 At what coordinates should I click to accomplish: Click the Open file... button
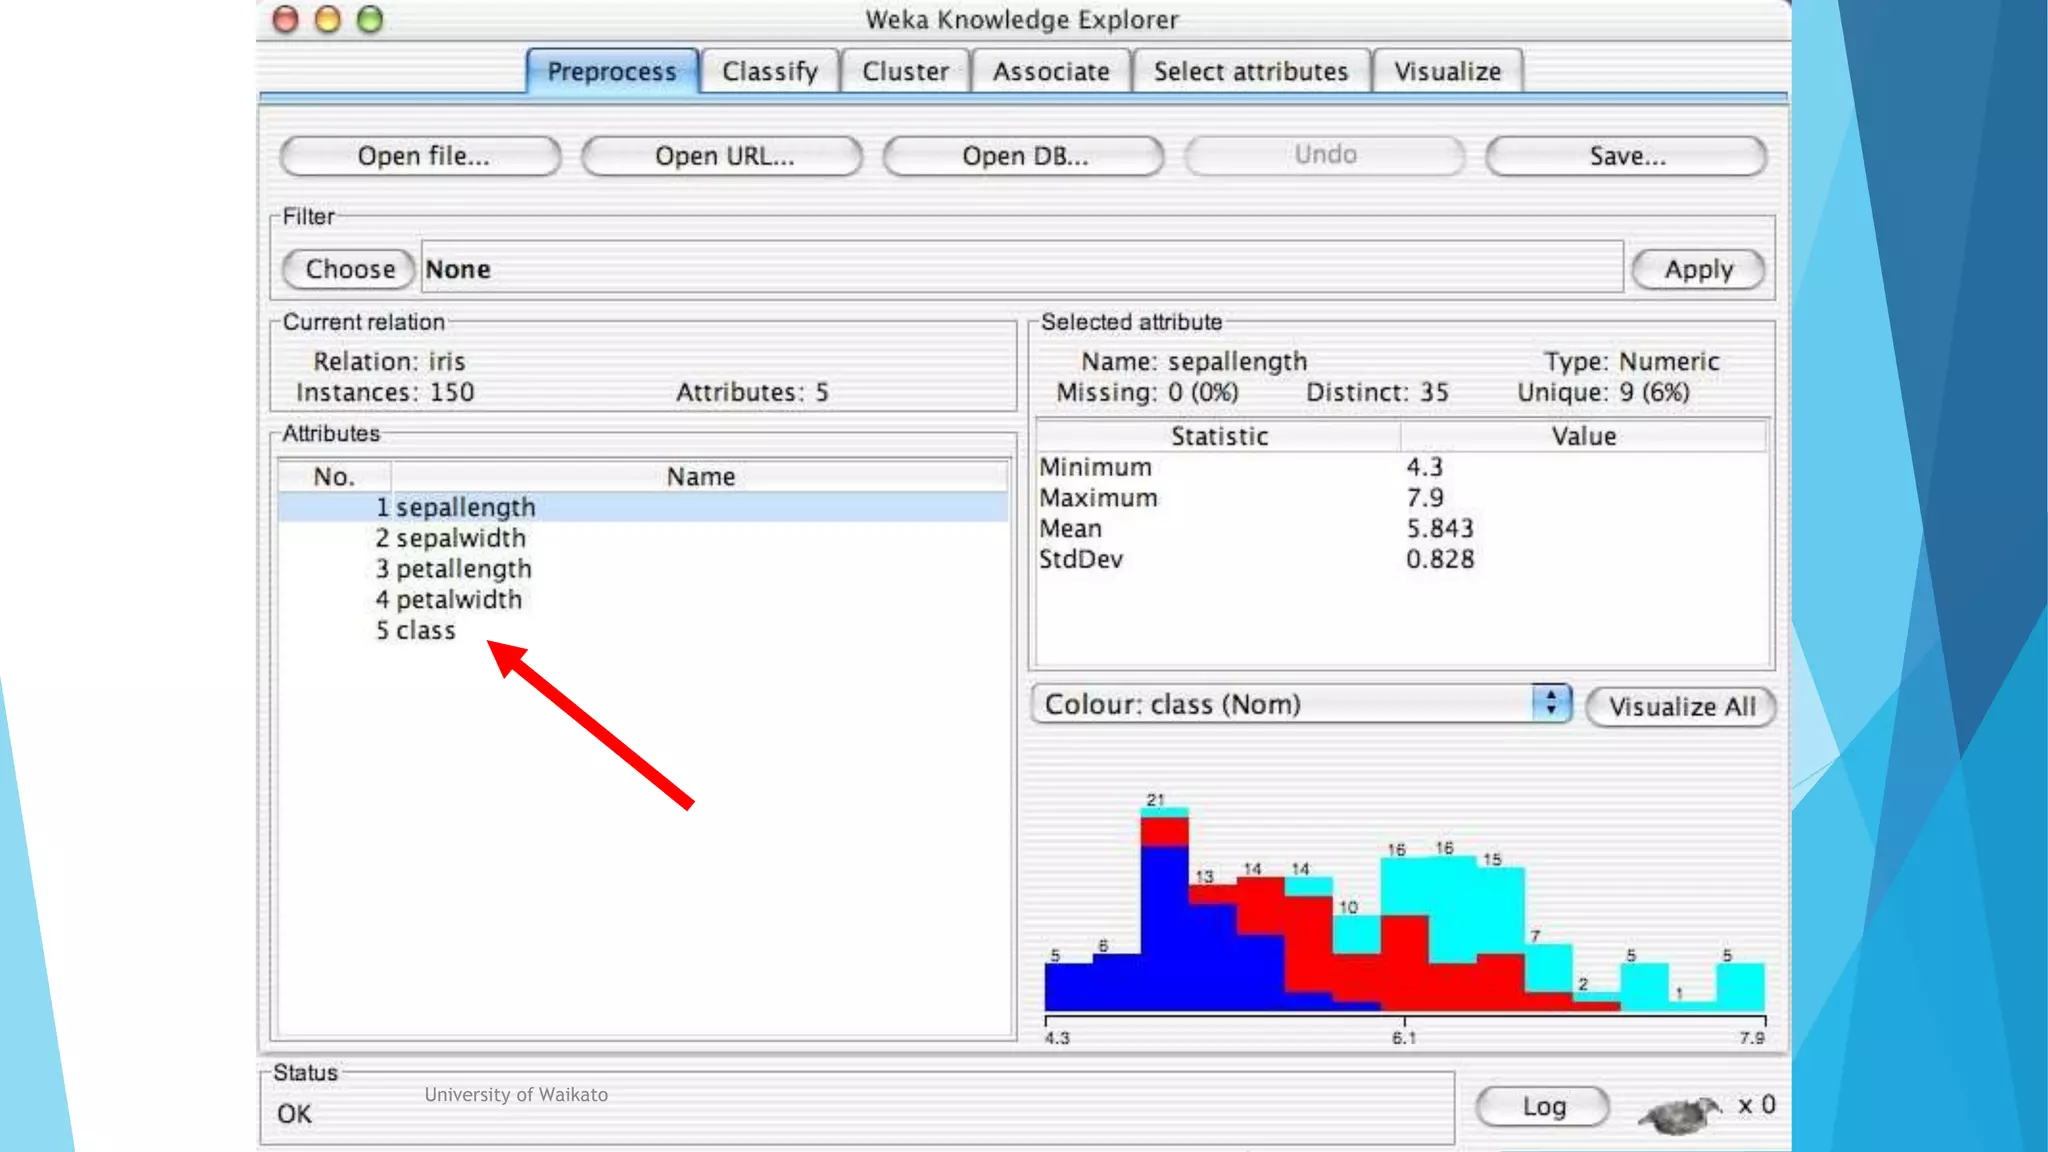pos(422,156)
